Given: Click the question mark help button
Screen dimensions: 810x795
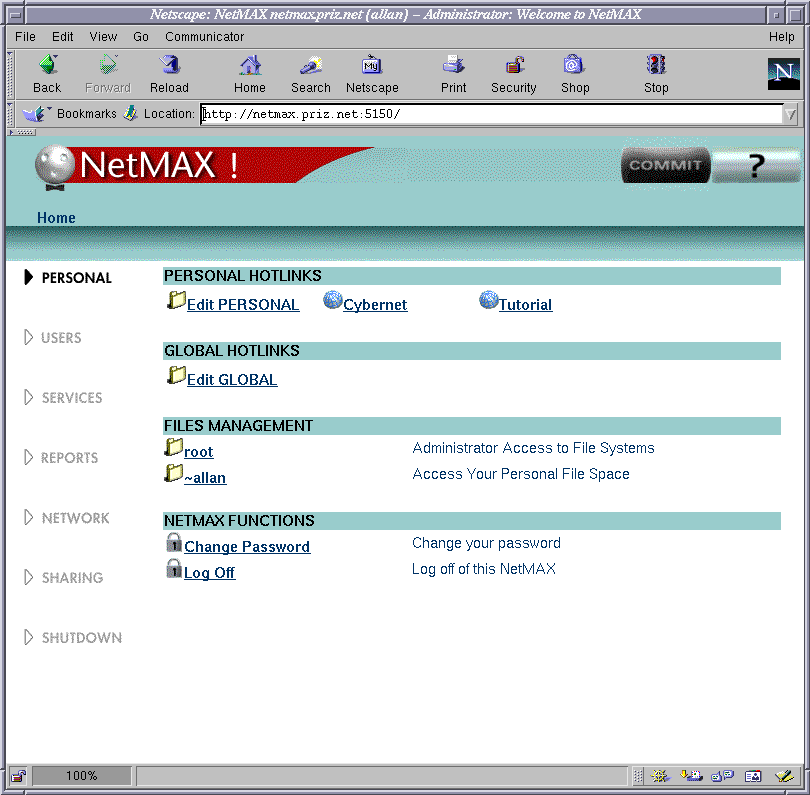Looking at the screenshot, I should pyautogui.click(x=758, y=166).
